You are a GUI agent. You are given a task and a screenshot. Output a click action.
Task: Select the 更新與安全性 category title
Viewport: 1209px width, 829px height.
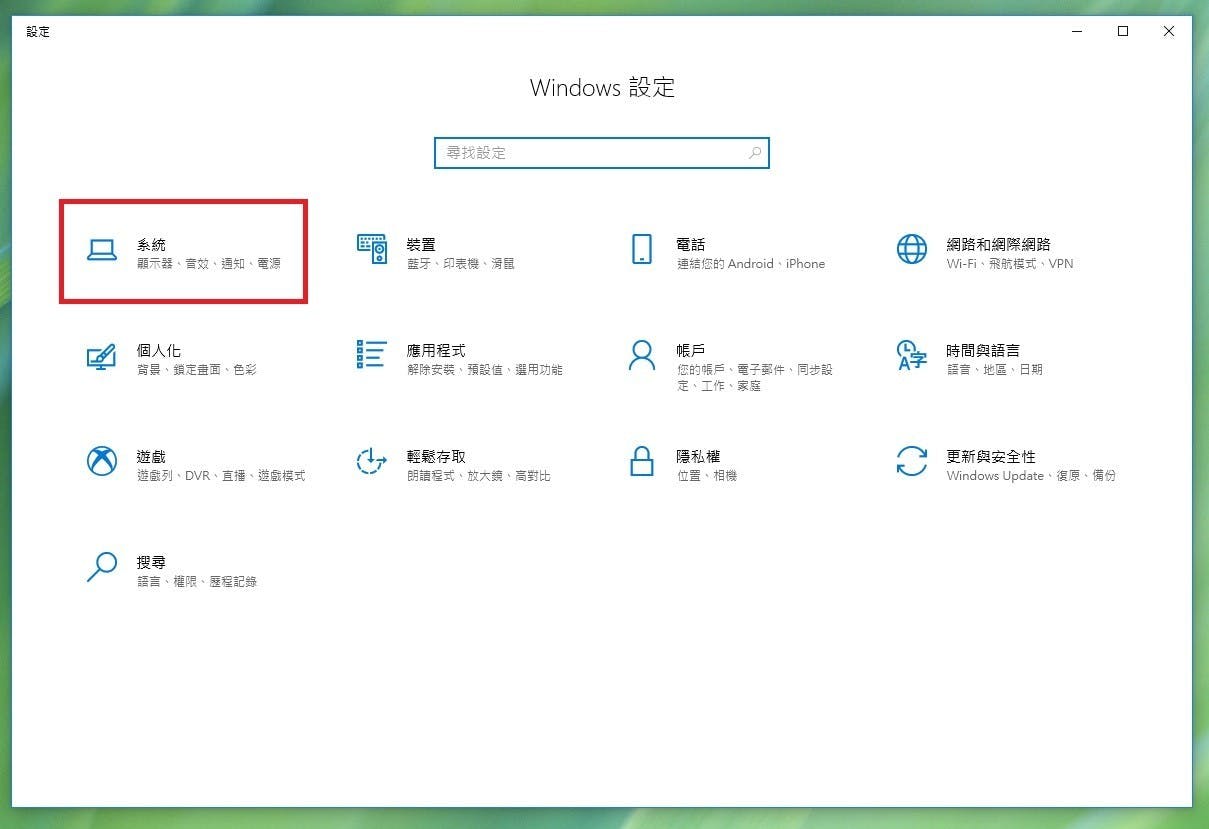pos(991,456)
